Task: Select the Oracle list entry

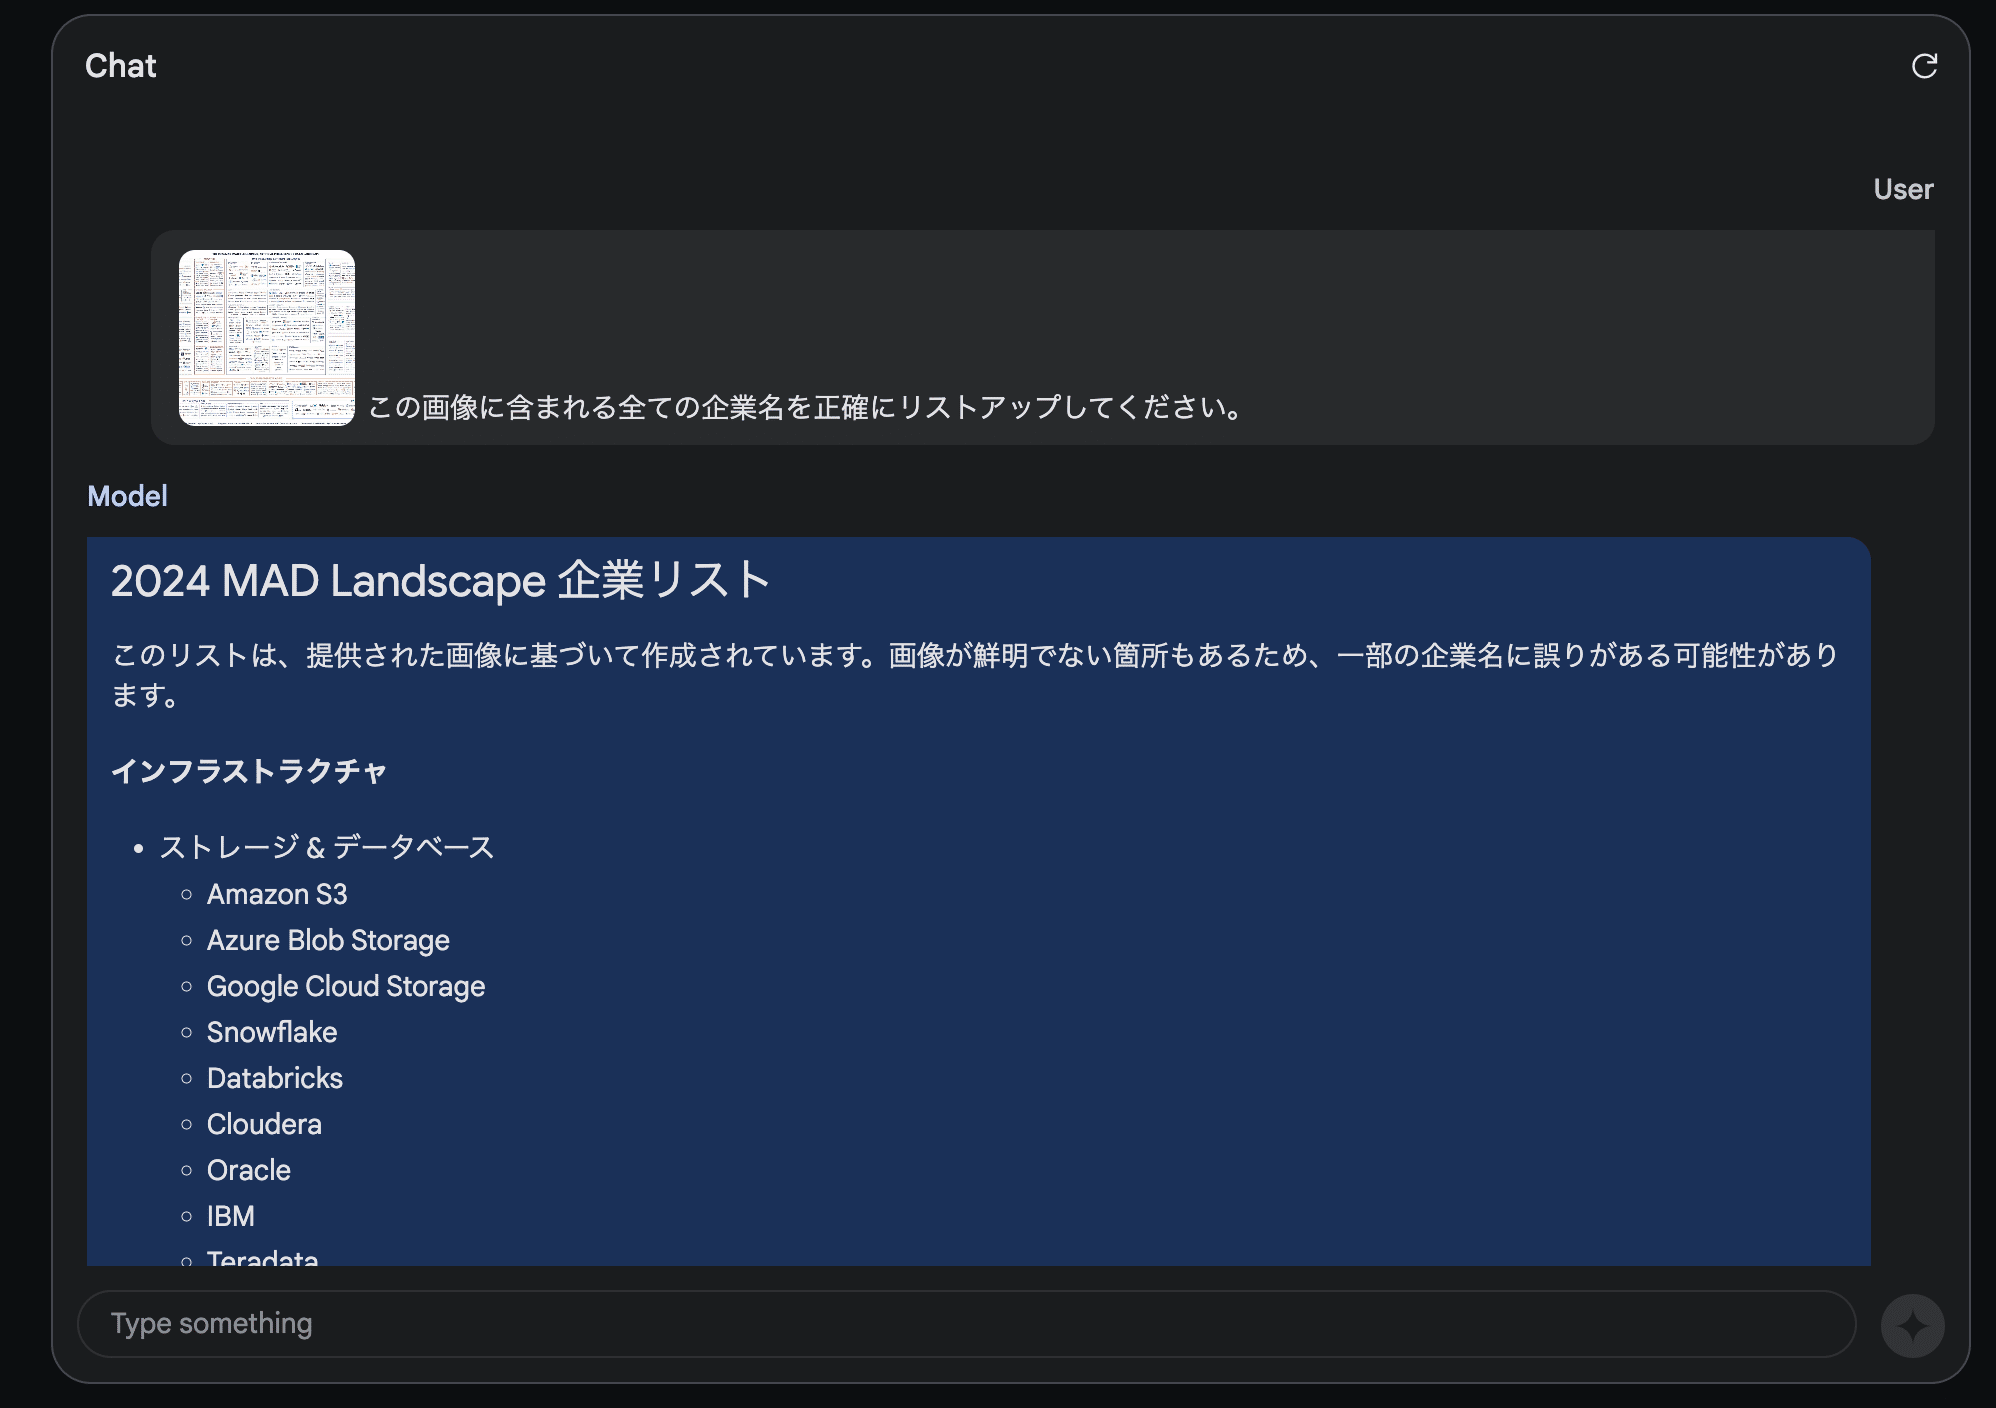Action: [x=249, y=1170]
